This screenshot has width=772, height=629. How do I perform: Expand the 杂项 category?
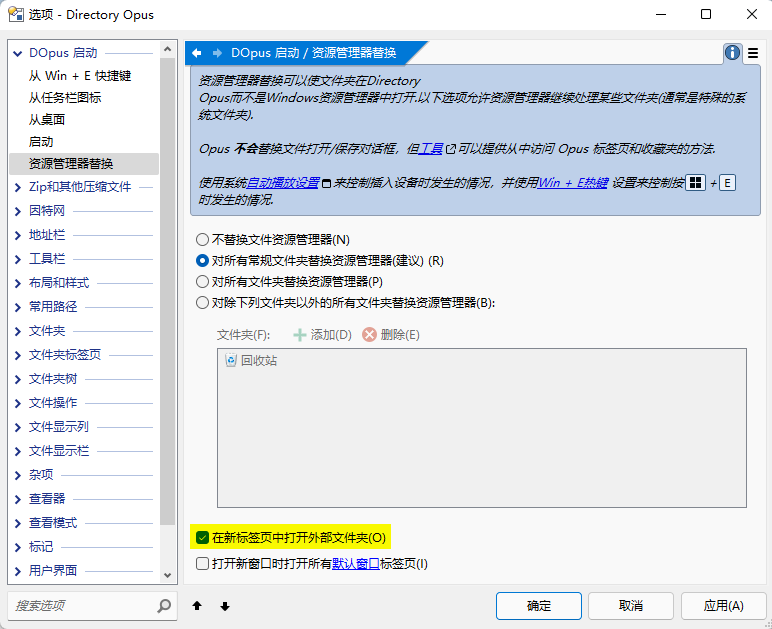coord(18,475)
